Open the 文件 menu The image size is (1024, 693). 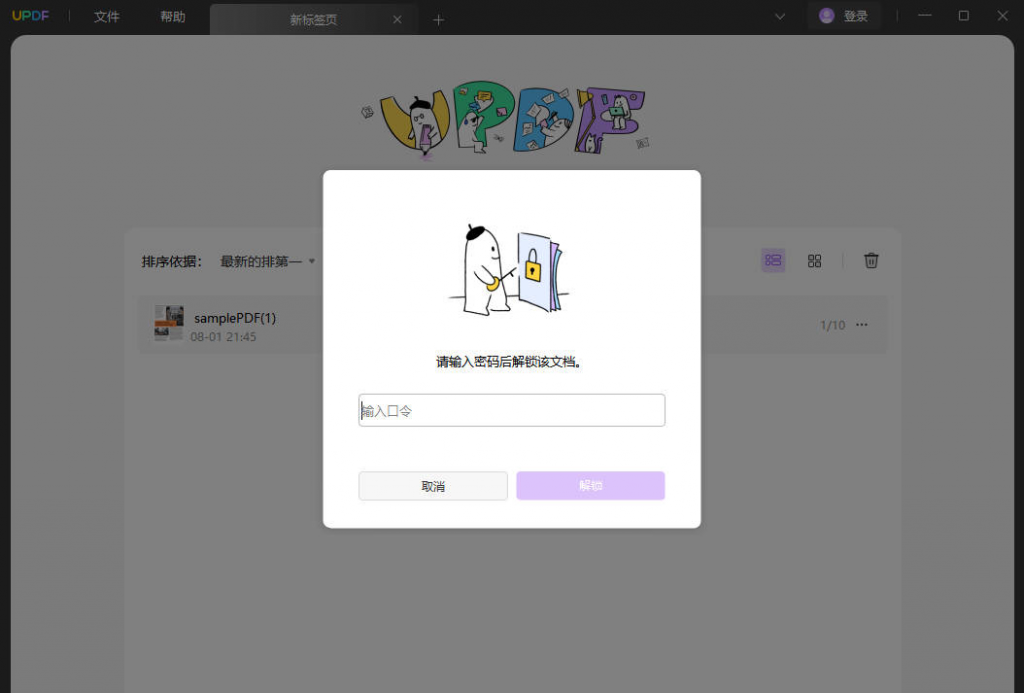[106, 16]
